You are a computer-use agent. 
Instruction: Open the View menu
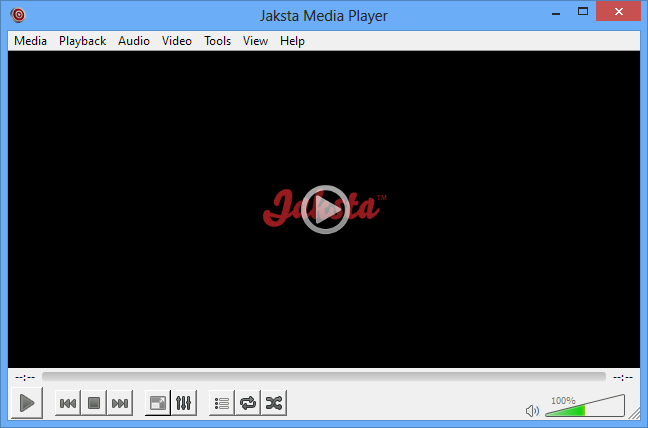click(255, 41)
